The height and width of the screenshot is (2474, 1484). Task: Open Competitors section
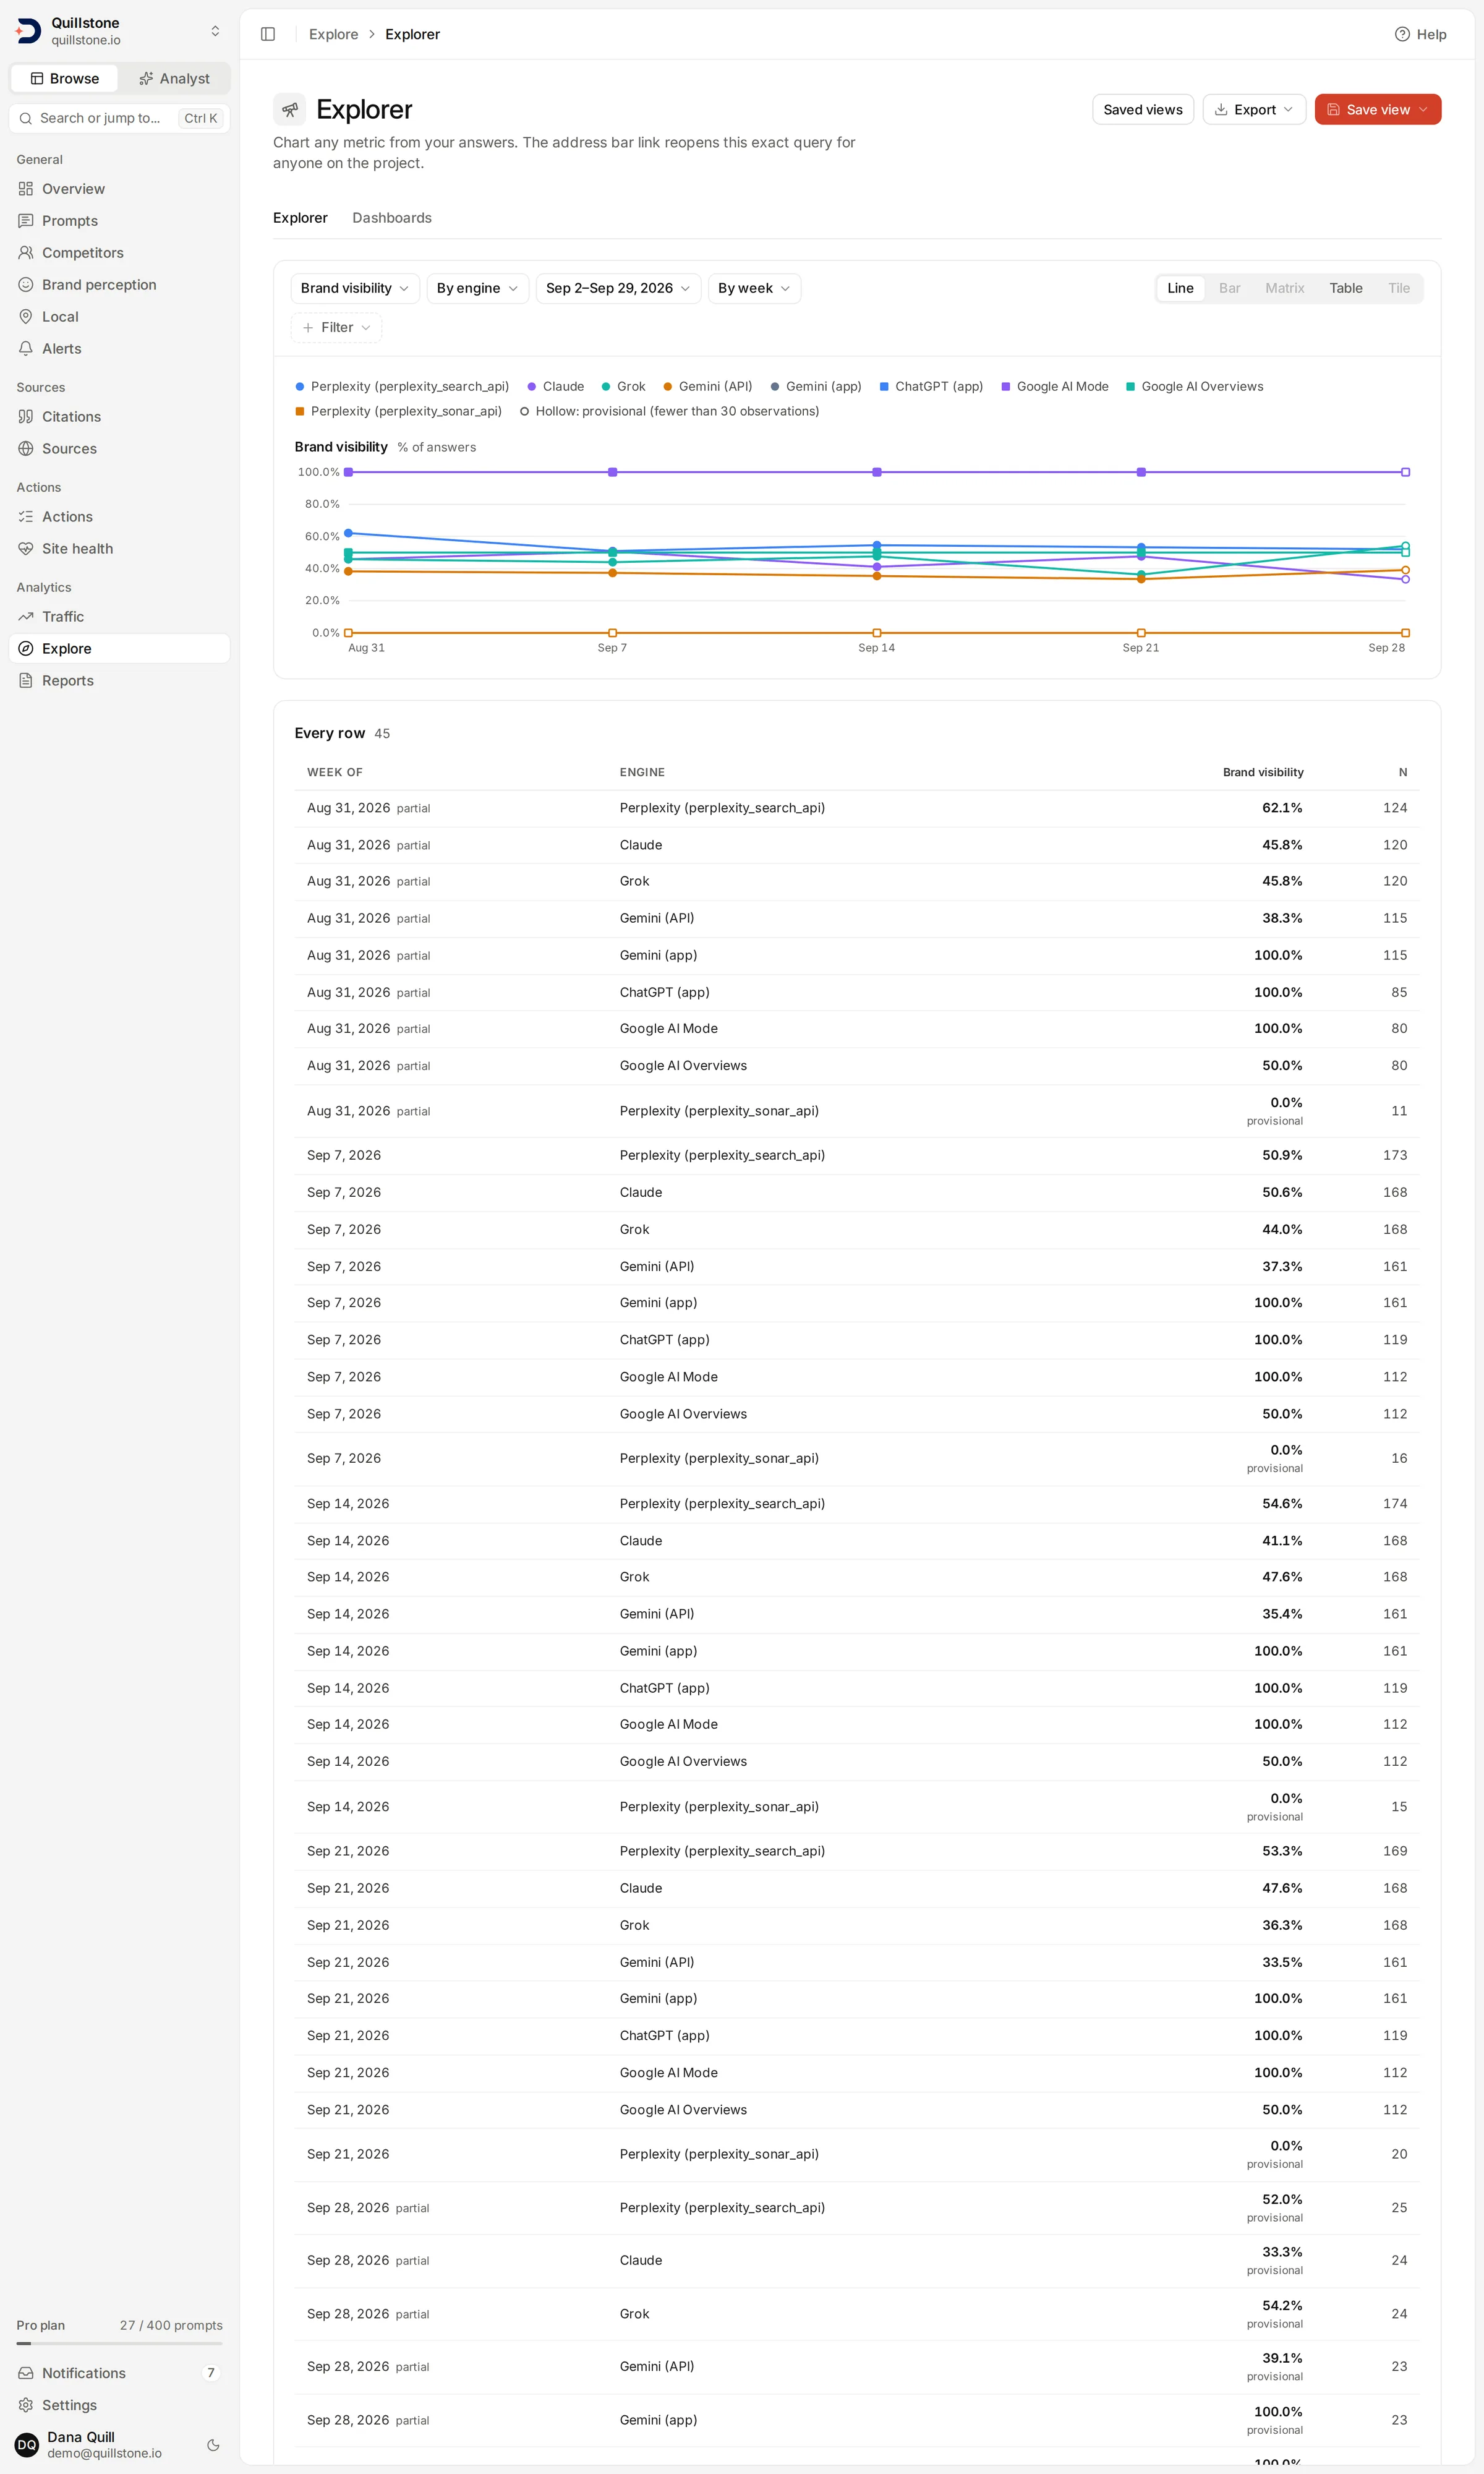tap(119, 253)
